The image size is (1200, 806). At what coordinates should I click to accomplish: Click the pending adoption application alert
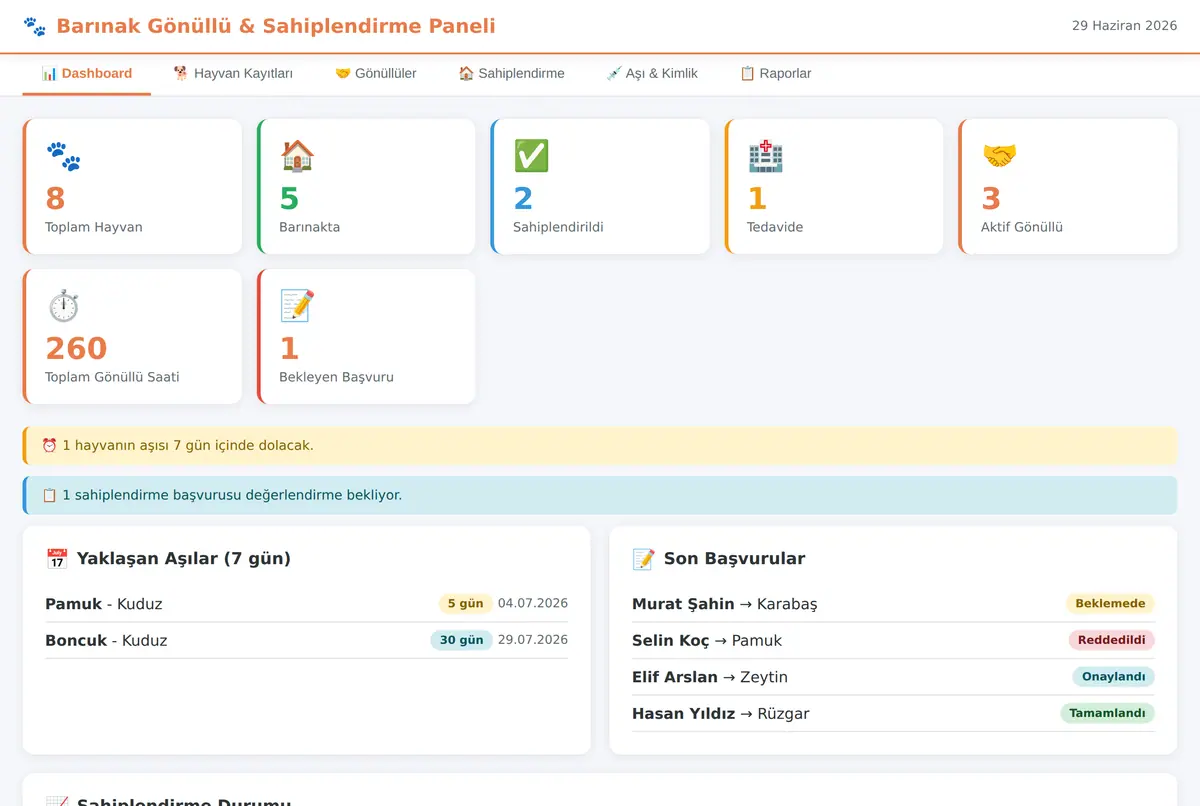(x=600, y=495)
